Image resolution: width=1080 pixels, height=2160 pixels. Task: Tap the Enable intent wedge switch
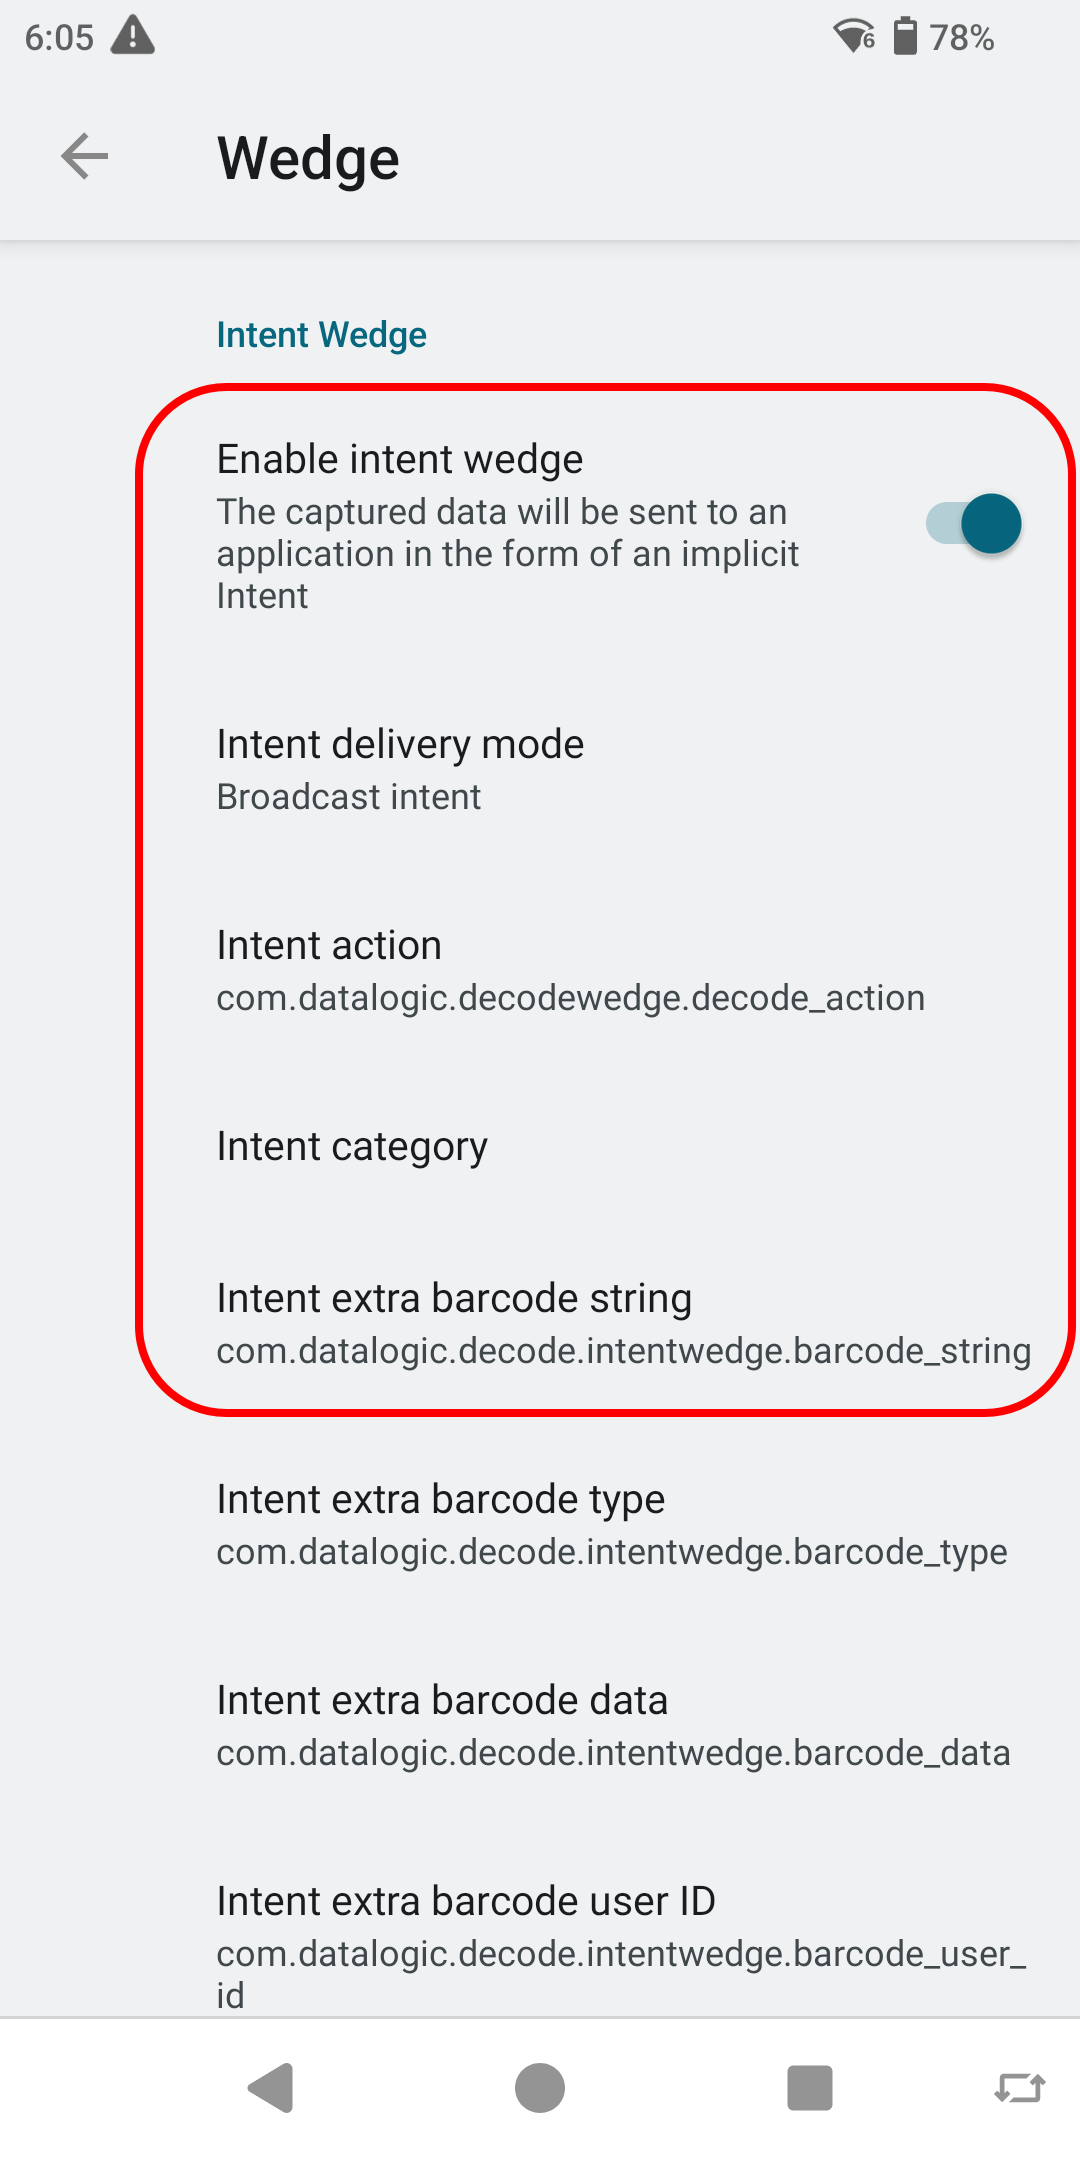pyautogui.click(x=972, y=522)
